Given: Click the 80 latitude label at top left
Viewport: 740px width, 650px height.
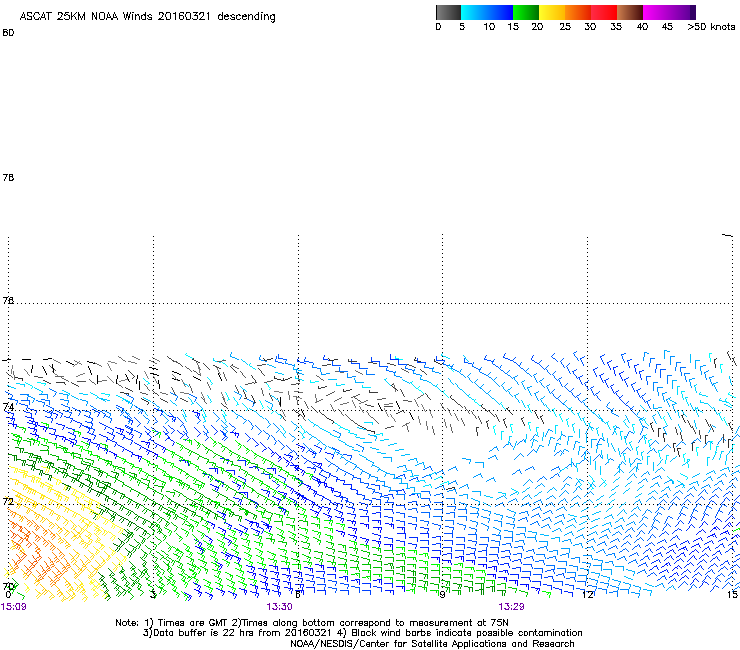Looking at the screenshot, I should click(8, 33).
